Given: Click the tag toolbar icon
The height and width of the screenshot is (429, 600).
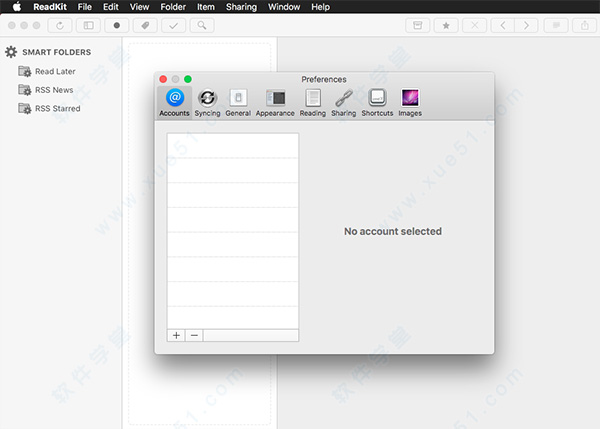Looking at the screenshot, I should coord(145,26).
